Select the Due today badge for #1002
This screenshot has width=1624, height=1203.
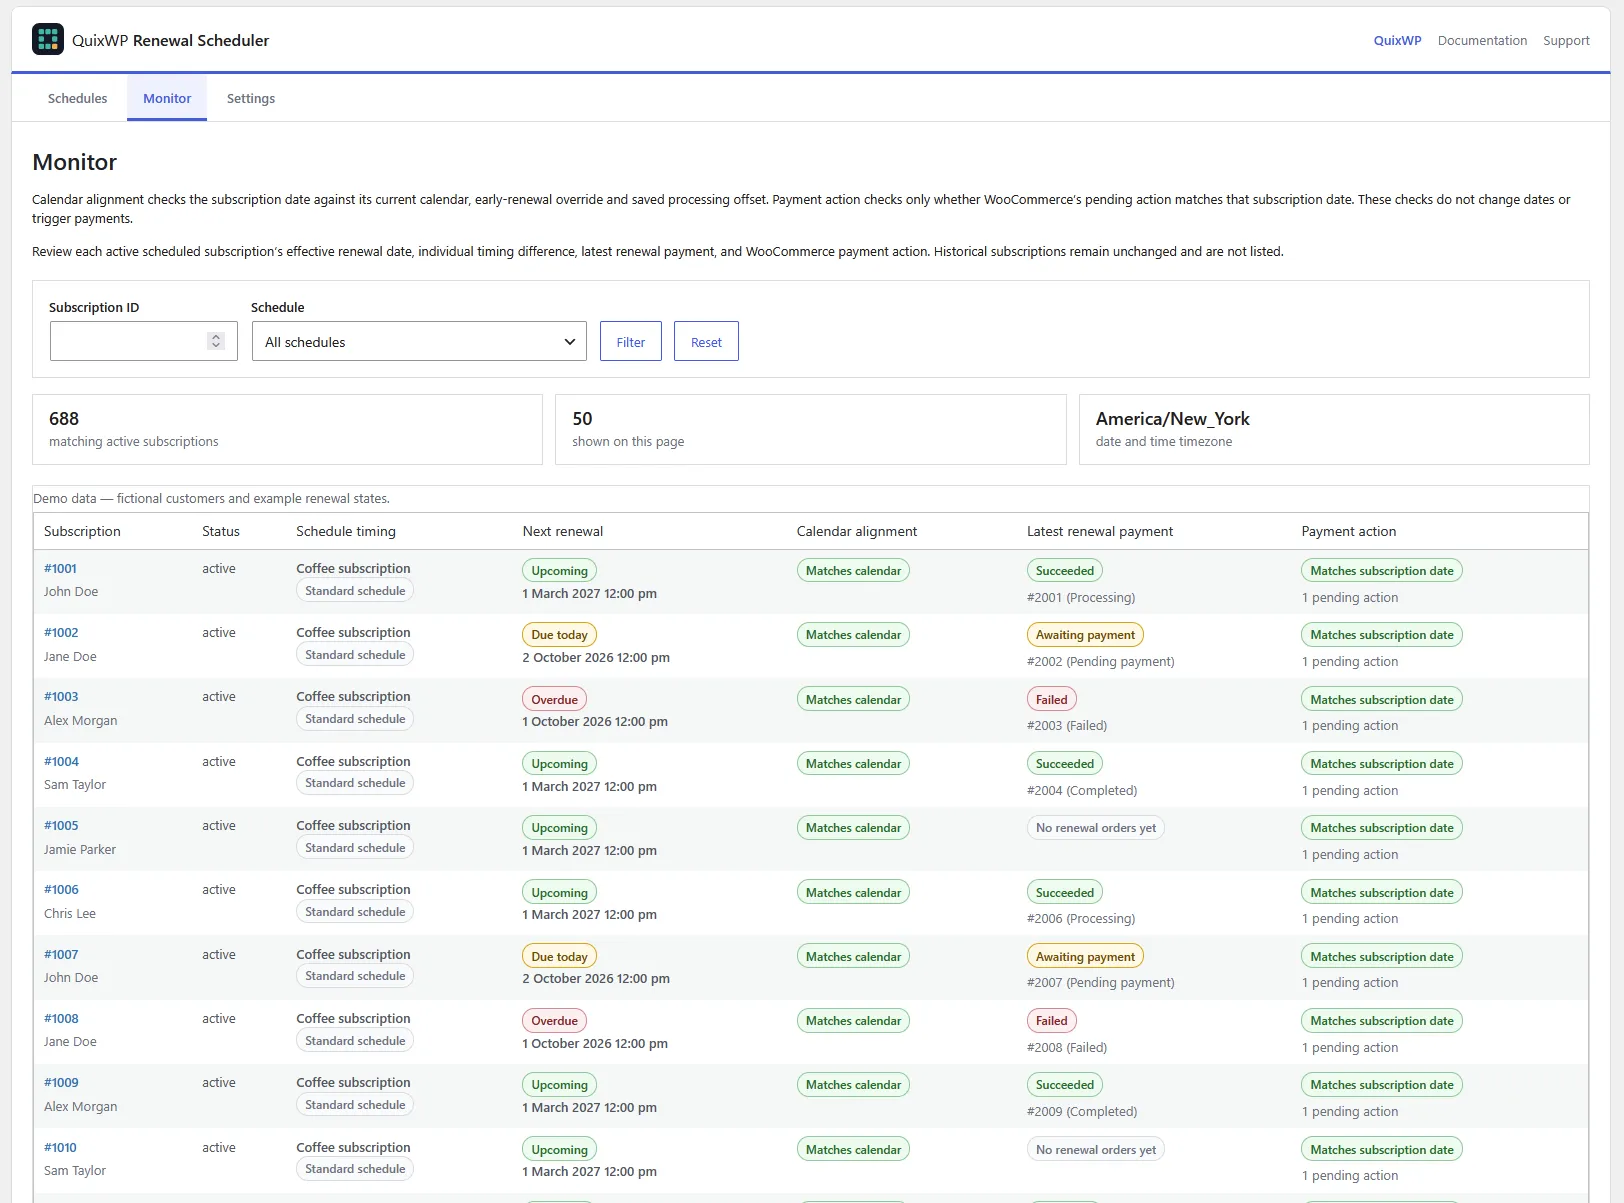pyautogui.click(x=559, y=635)
